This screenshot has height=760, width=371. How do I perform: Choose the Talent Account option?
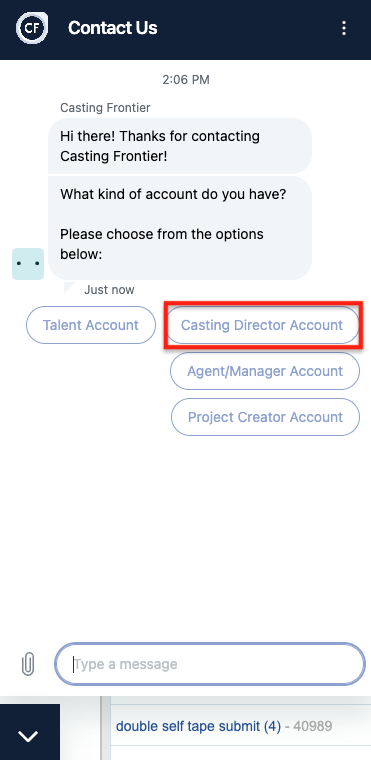pos(91,325)
